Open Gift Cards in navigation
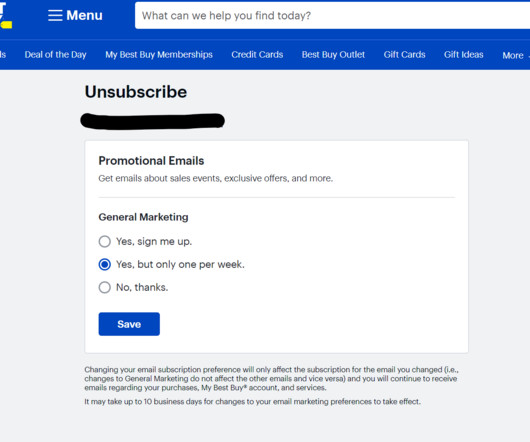This screenshot has height=442, width=530. pos(404,55)
